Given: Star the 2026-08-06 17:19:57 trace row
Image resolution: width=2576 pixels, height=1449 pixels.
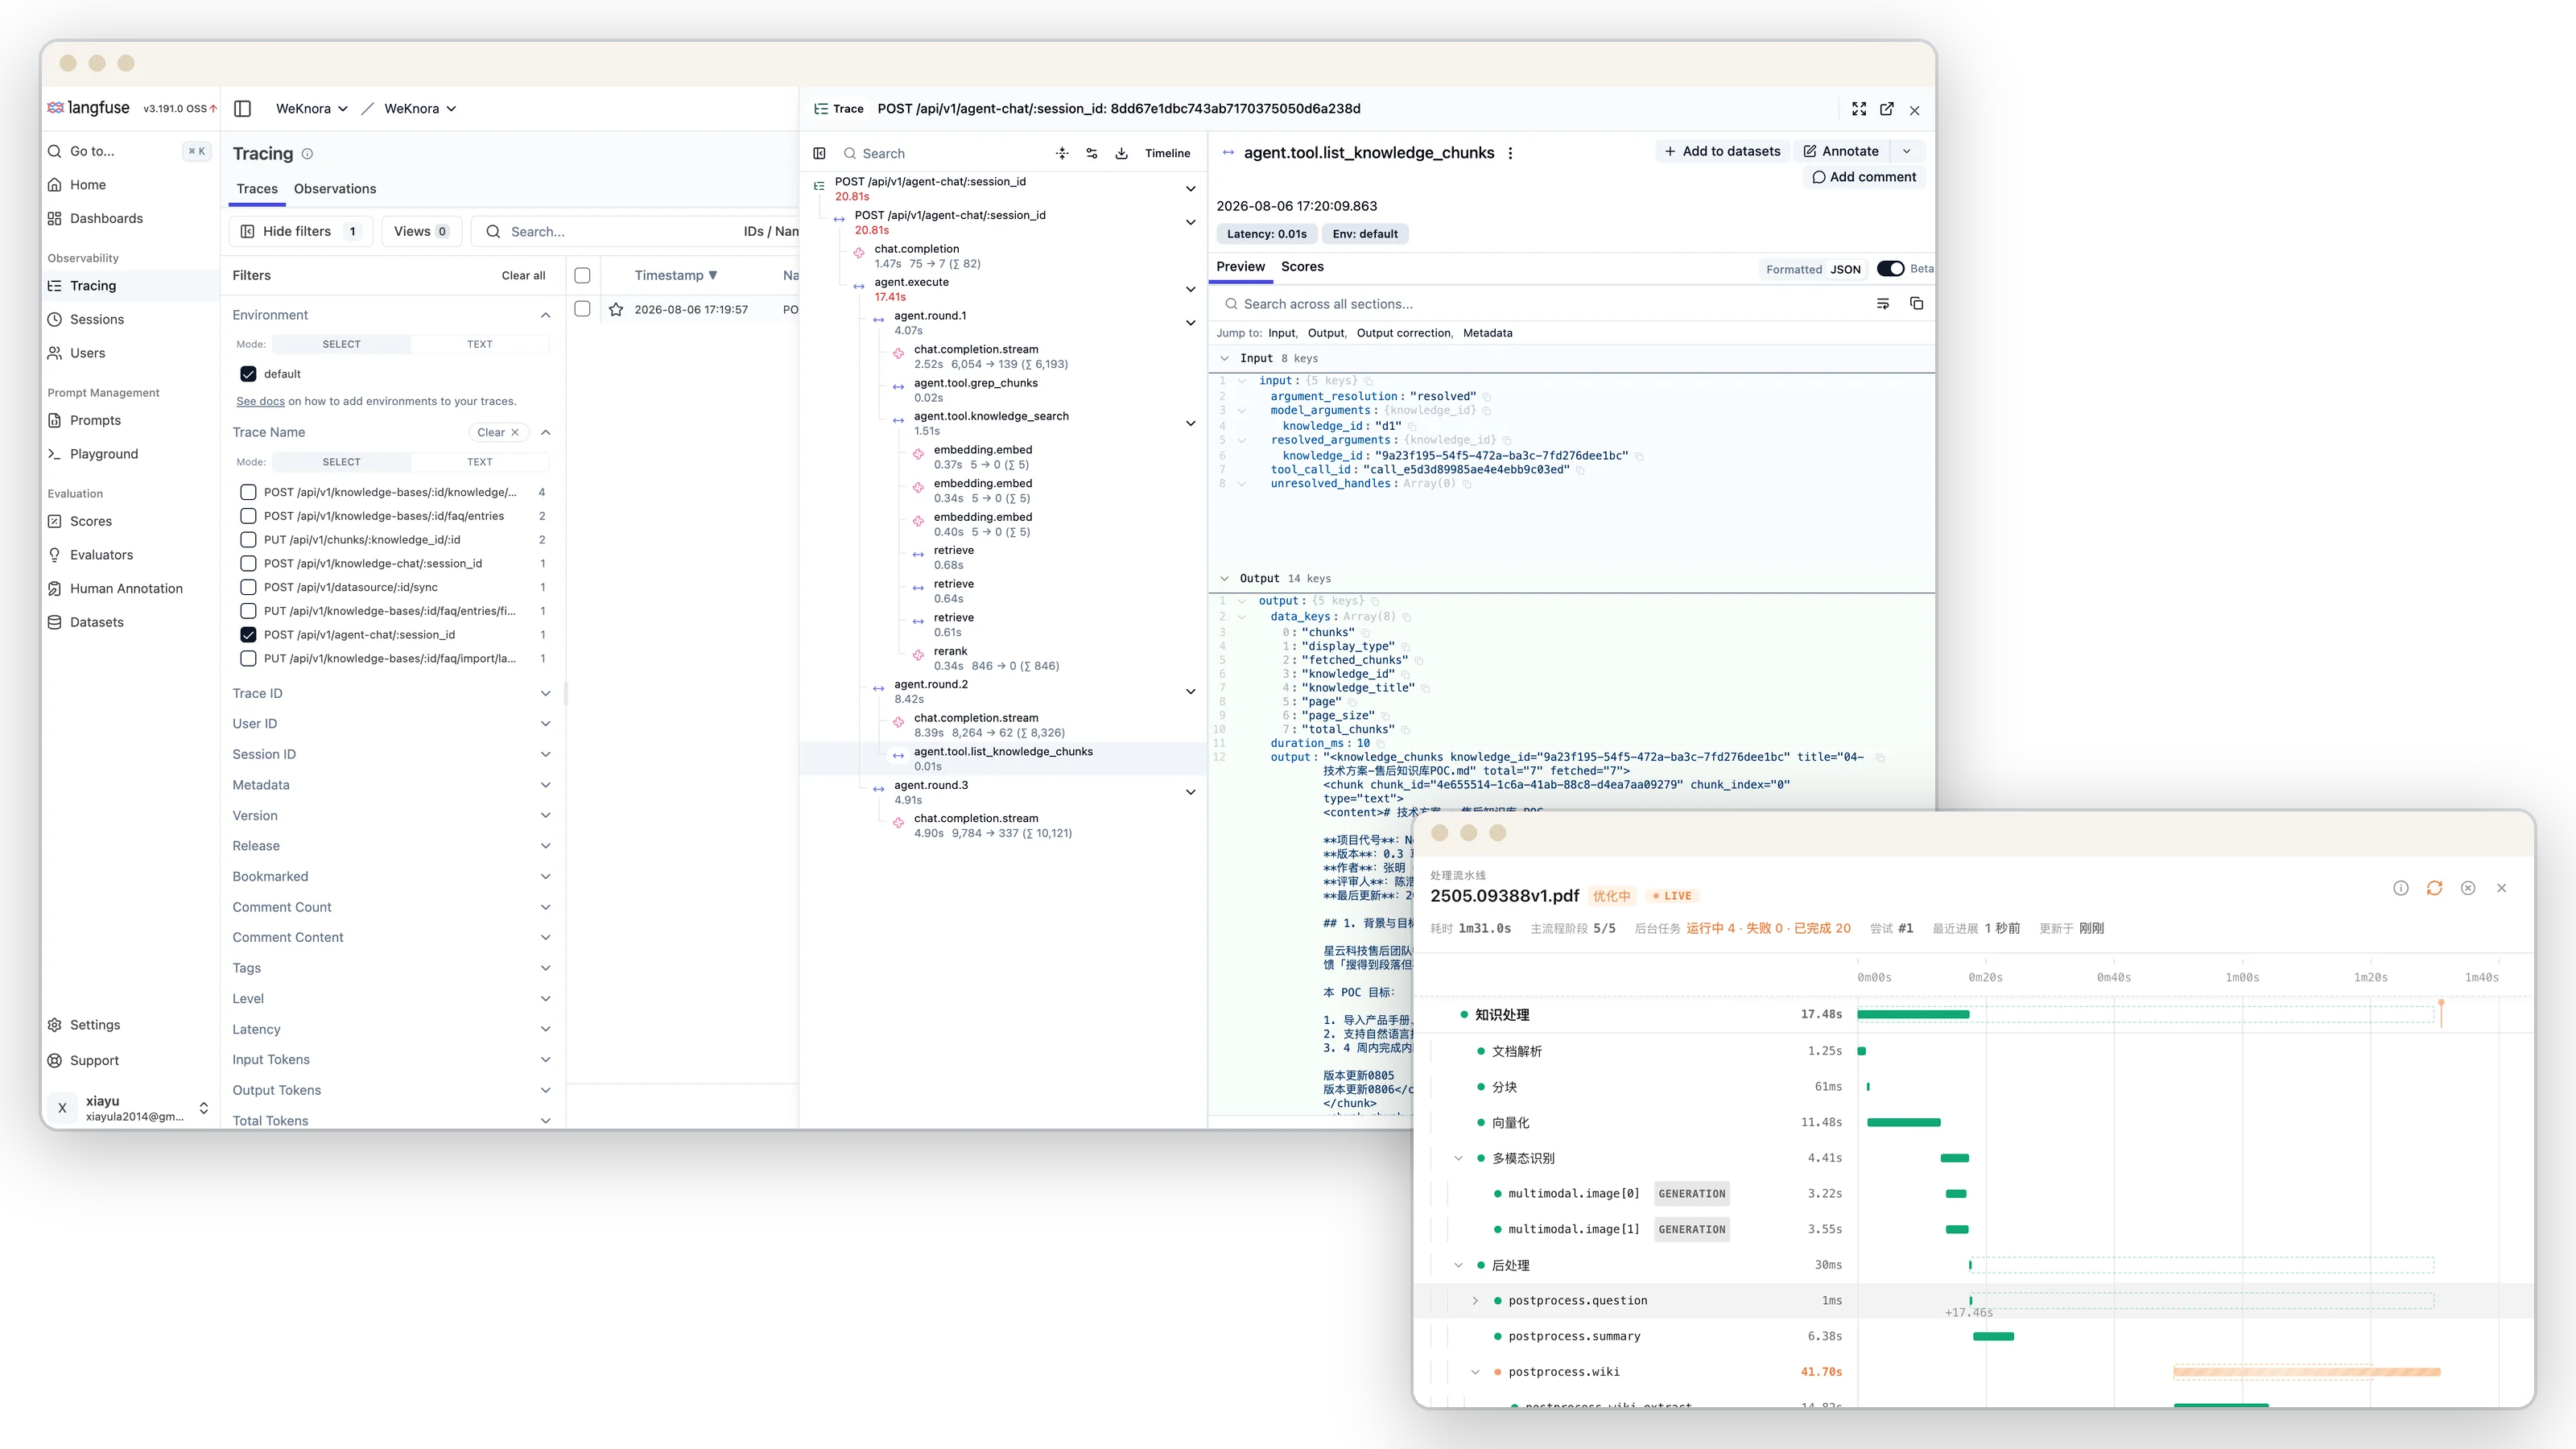Looking at the screenshot, I should [616, 309].
